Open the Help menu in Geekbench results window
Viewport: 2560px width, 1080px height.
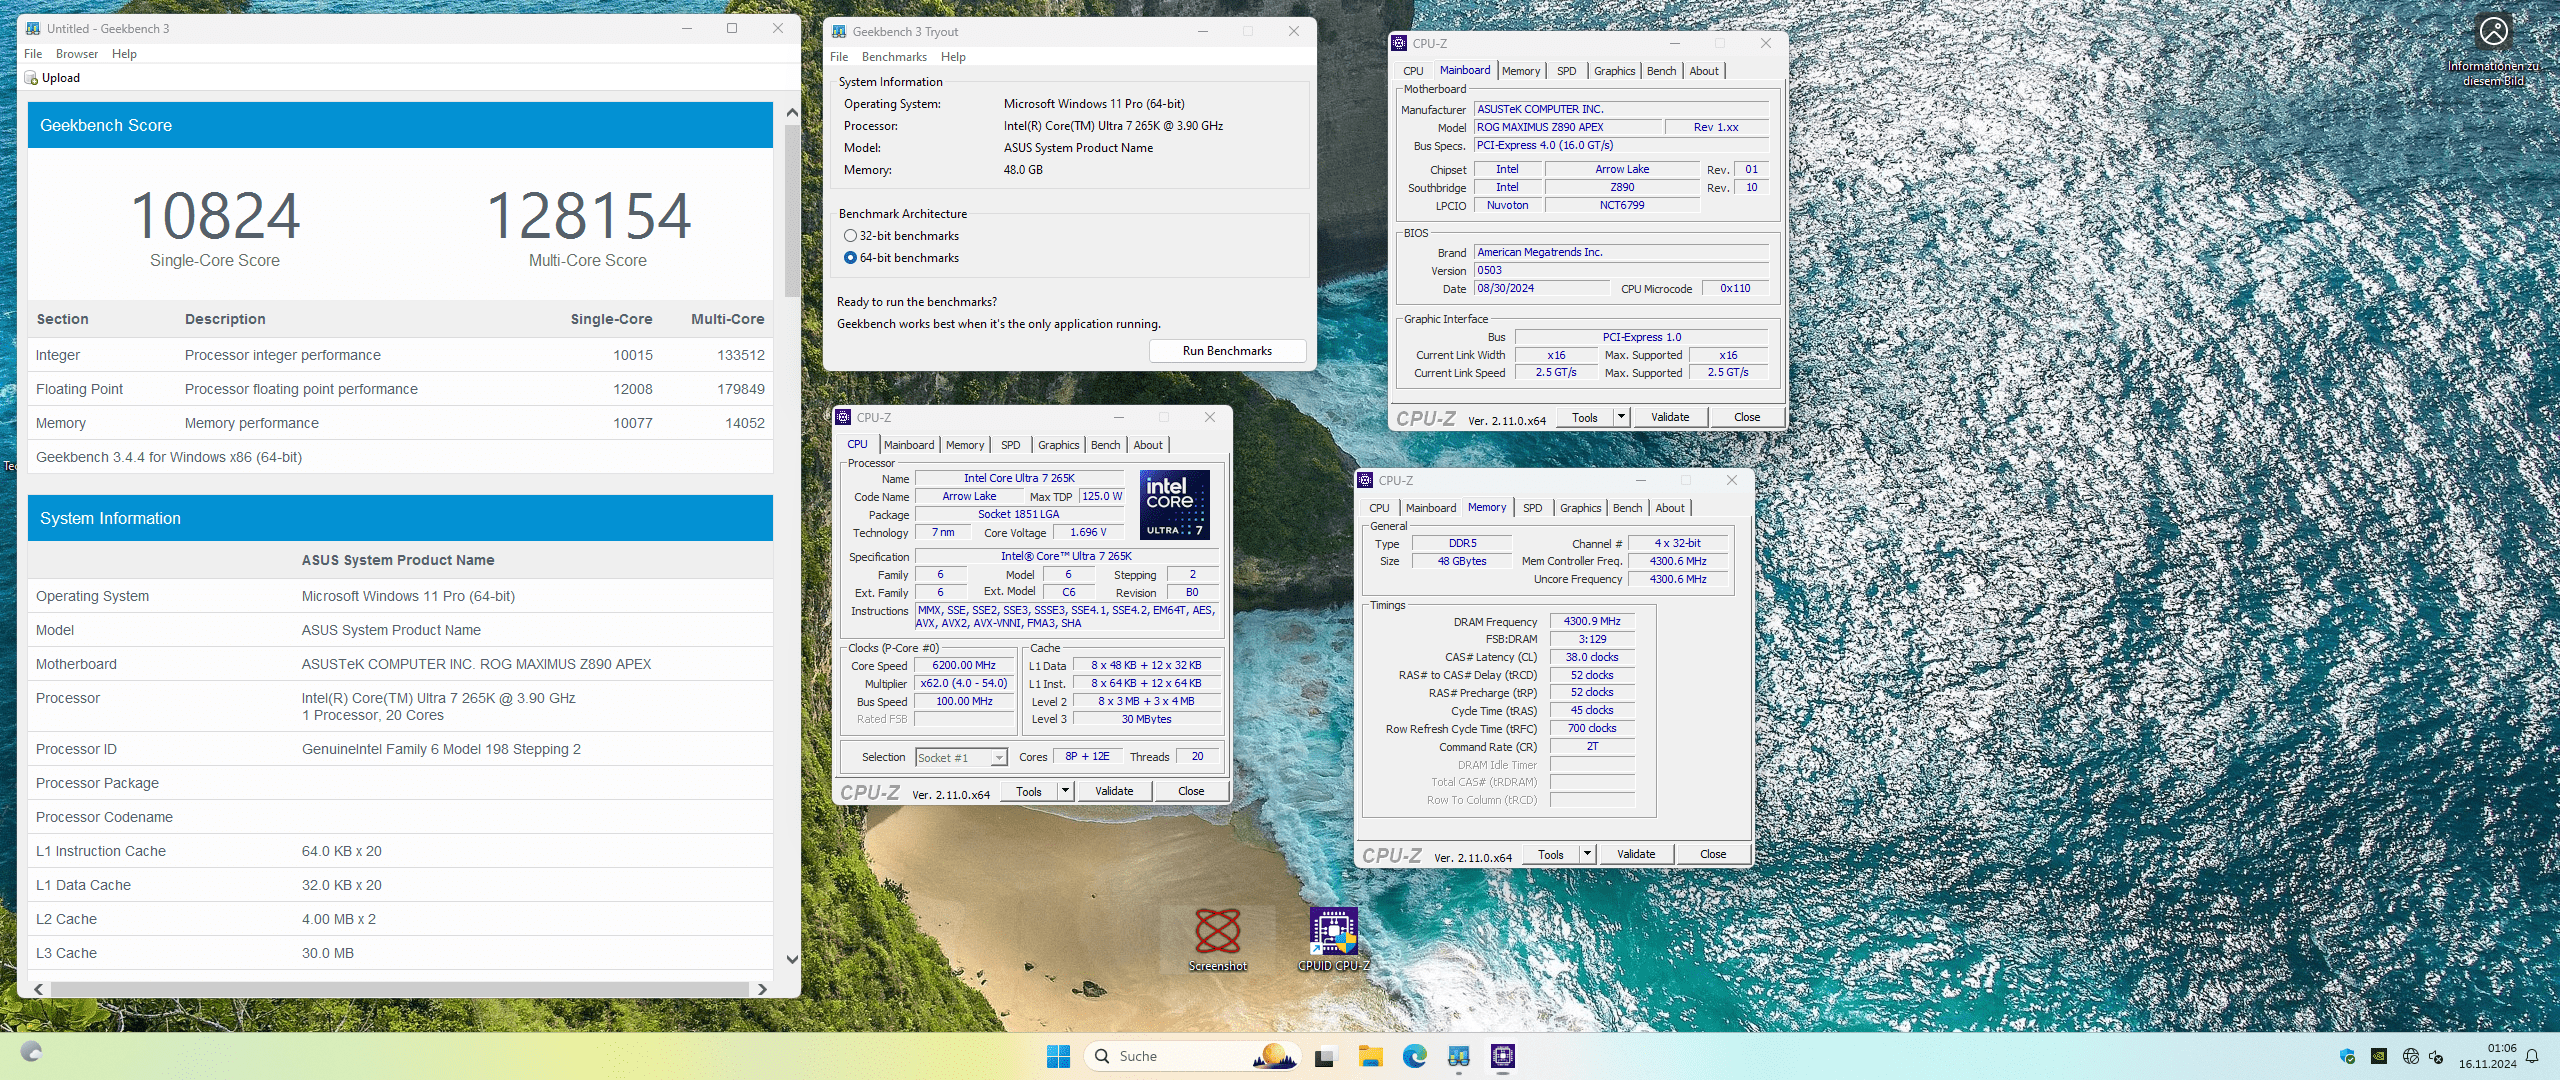tap(124, 54)
